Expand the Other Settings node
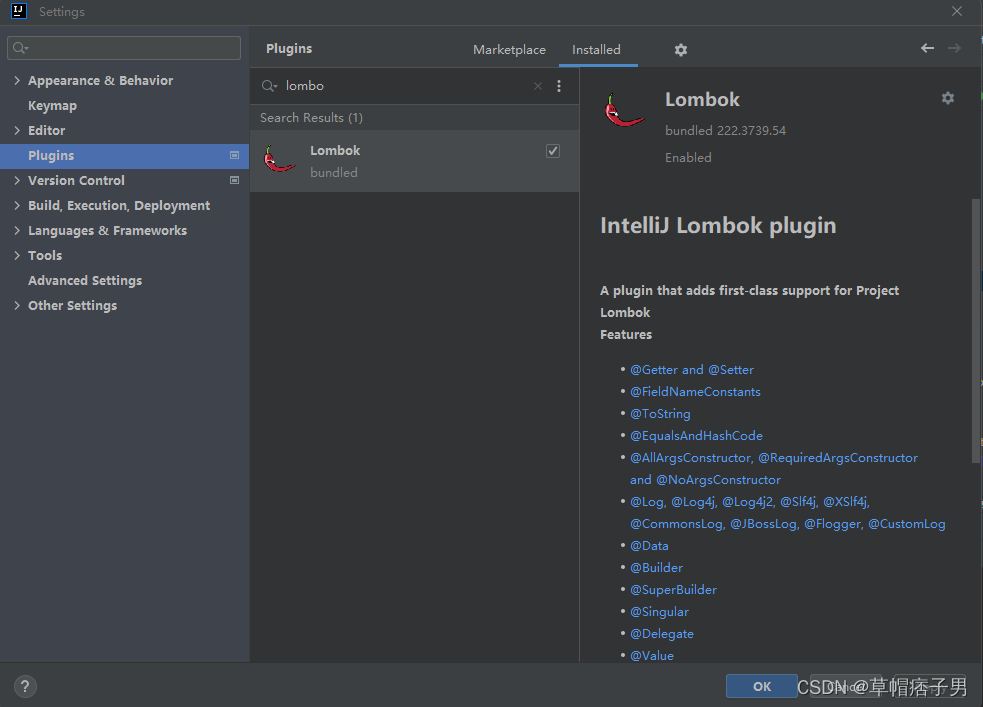The height and width of the screenshot is (707, 983). (17, 305)
